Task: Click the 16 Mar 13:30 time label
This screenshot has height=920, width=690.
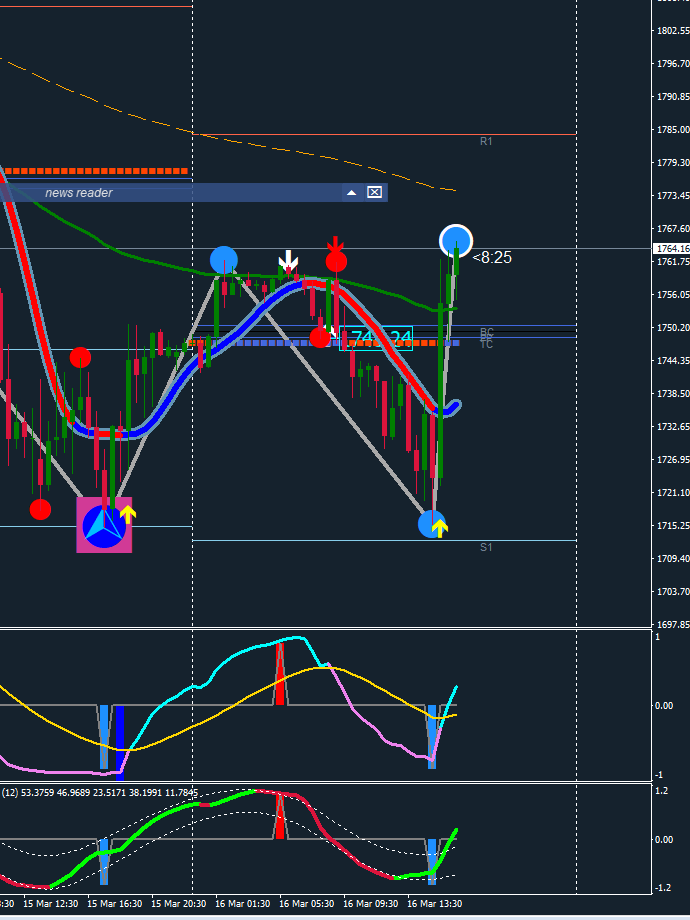Action: pyautogui.click(x=435, y=904)
